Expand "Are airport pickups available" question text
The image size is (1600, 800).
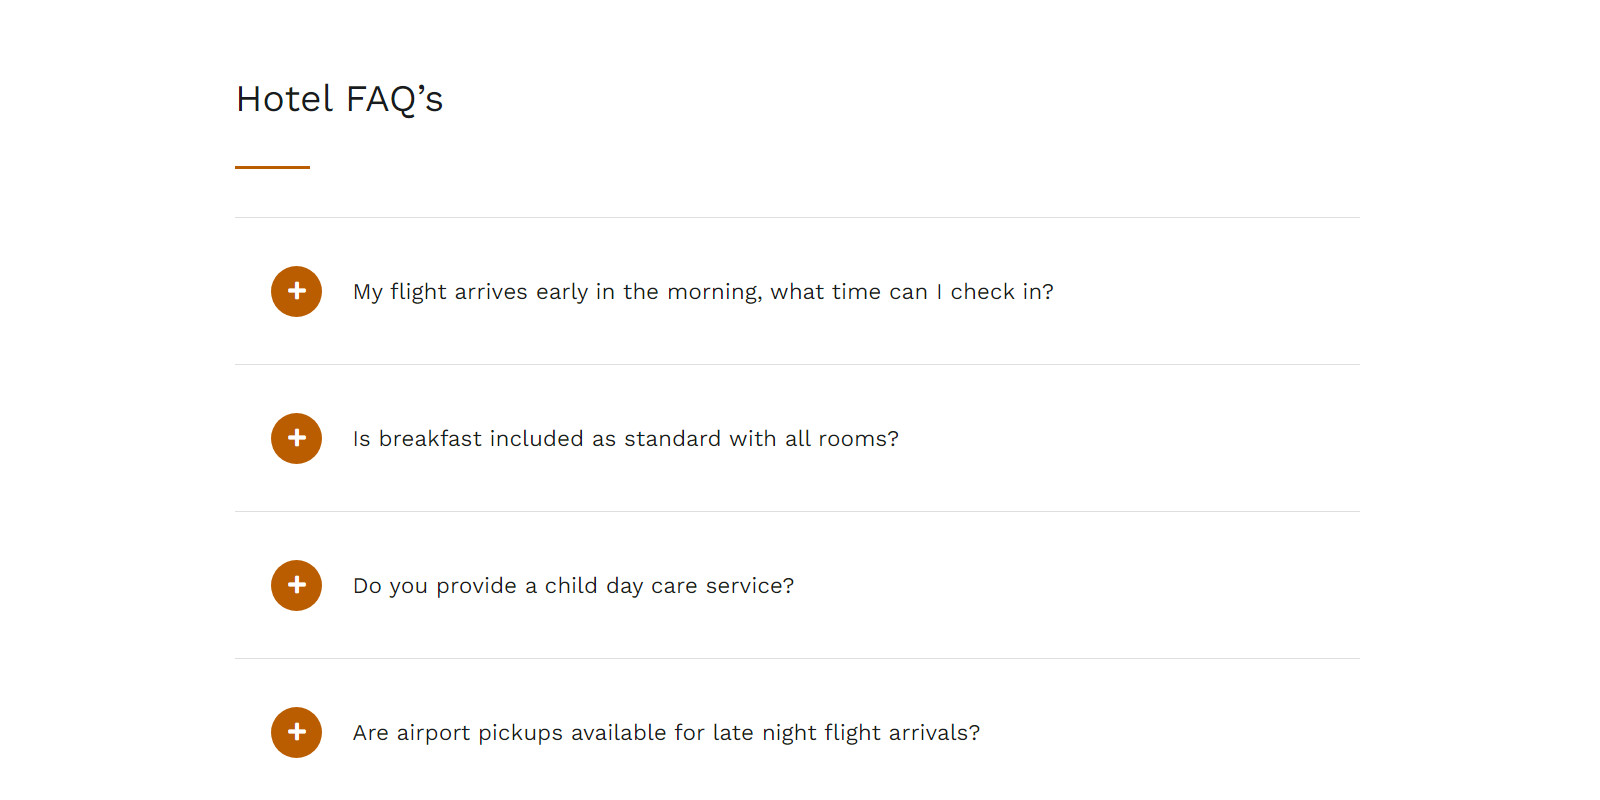[666, 733]
